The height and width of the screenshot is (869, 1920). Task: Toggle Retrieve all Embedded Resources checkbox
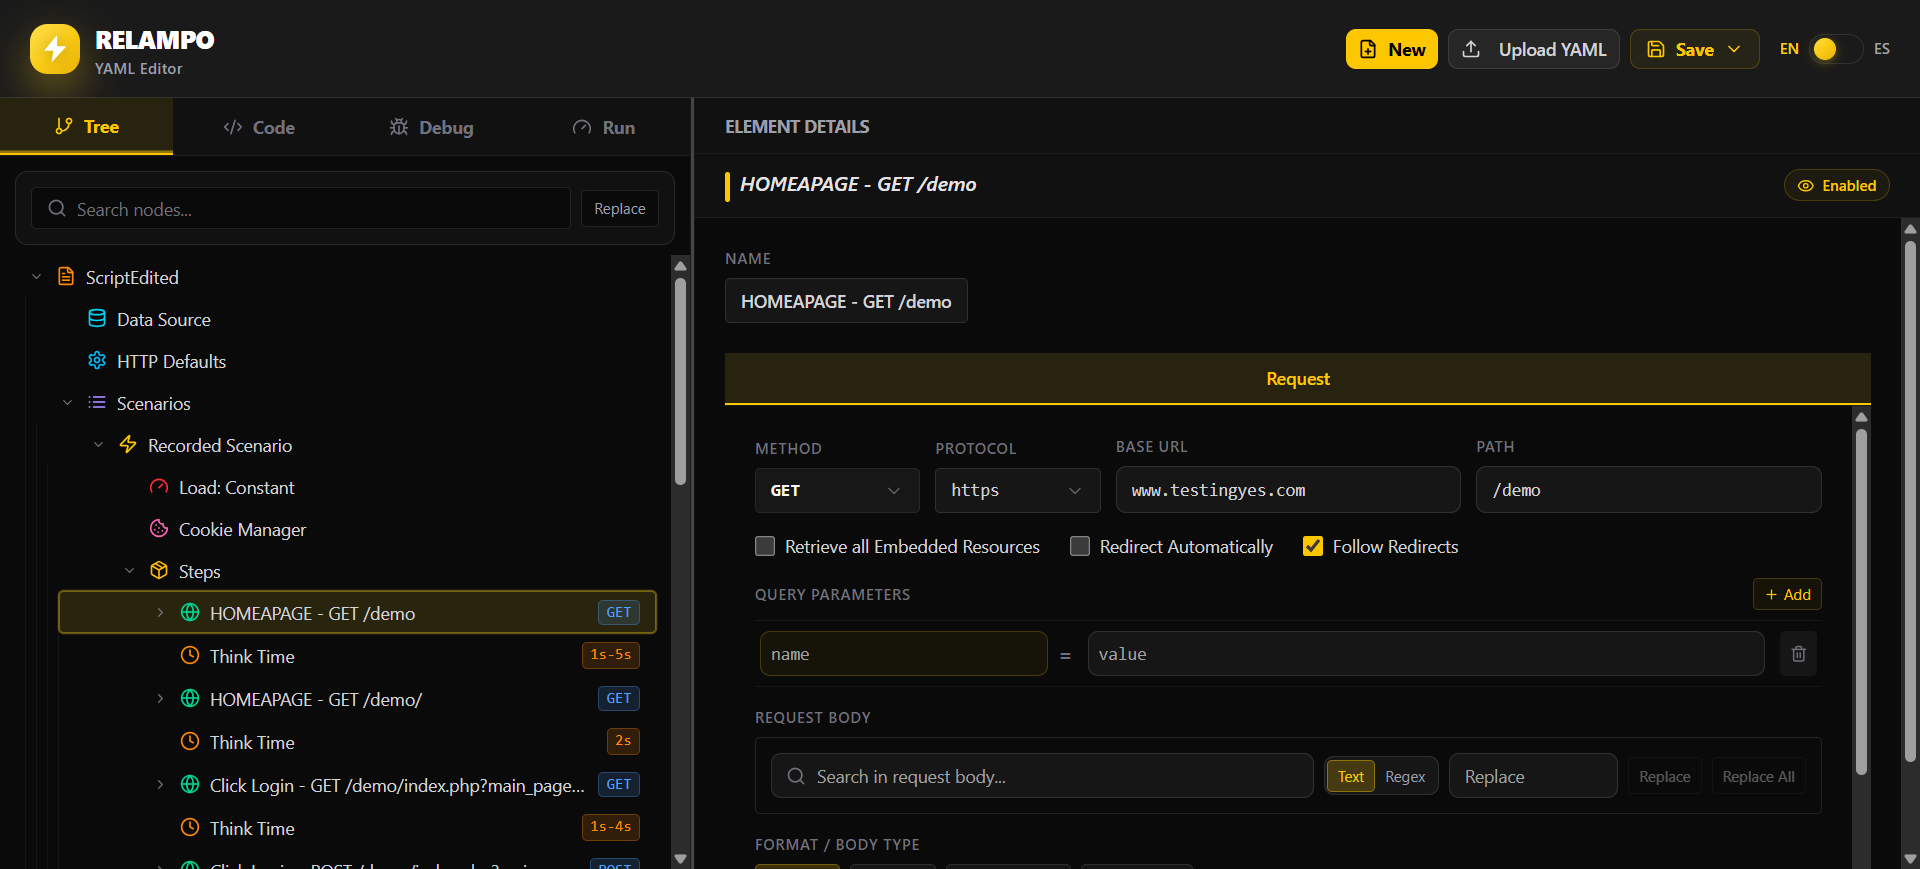click(765, 546)
